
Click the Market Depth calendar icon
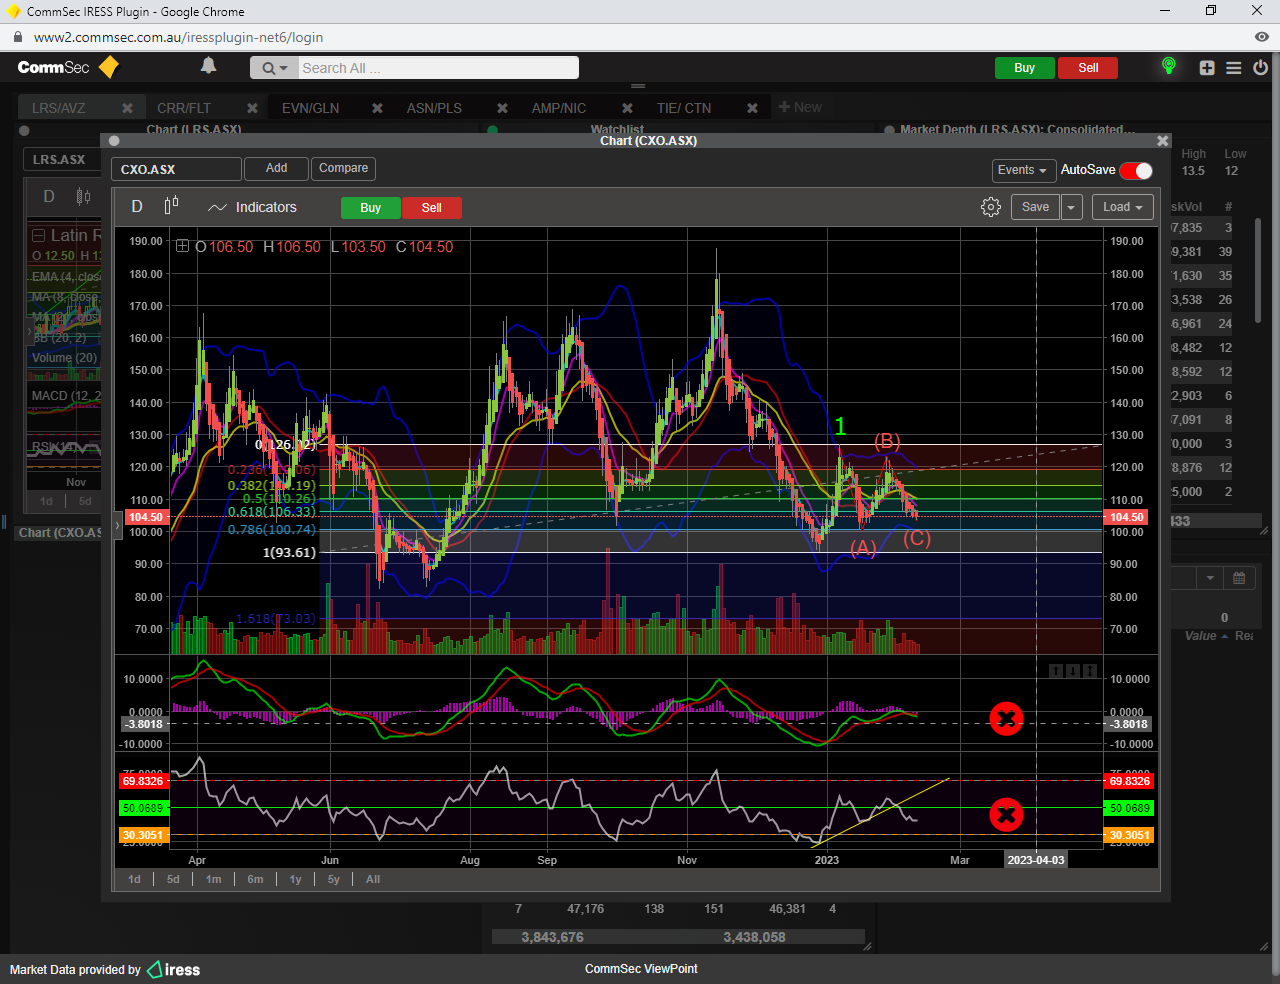pos(1238,578)
